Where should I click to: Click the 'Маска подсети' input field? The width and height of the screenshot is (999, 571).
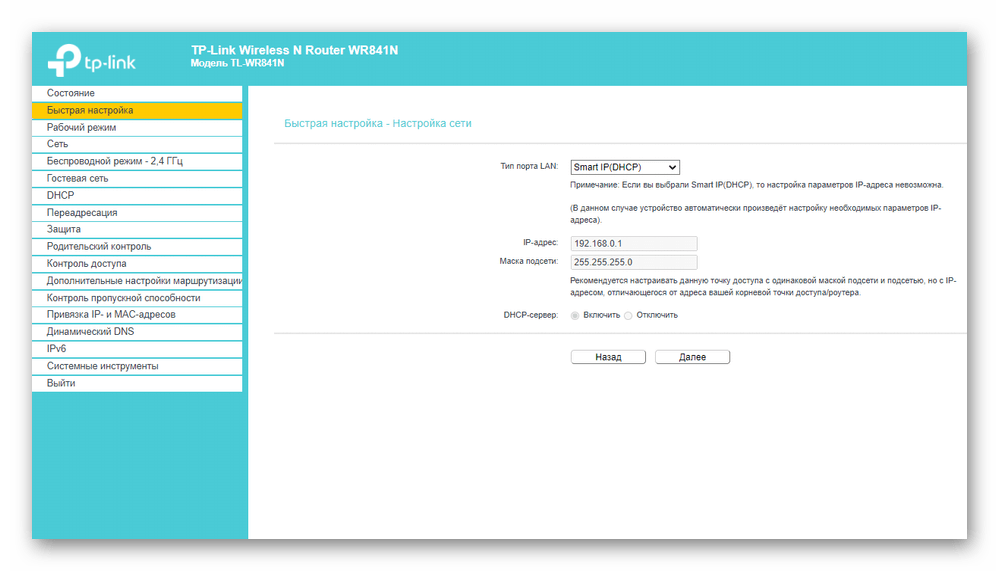pyautogui.click(x=633, y=262)
